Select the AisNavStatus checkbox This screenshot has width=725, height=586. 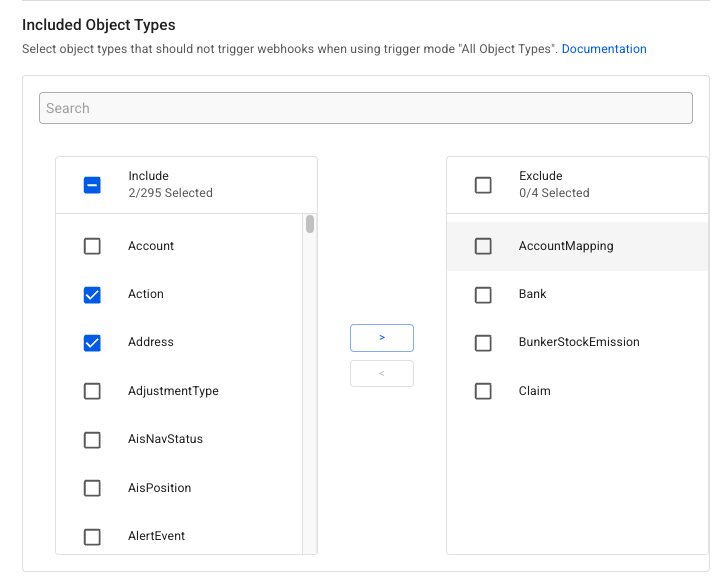tap(92, 440)
